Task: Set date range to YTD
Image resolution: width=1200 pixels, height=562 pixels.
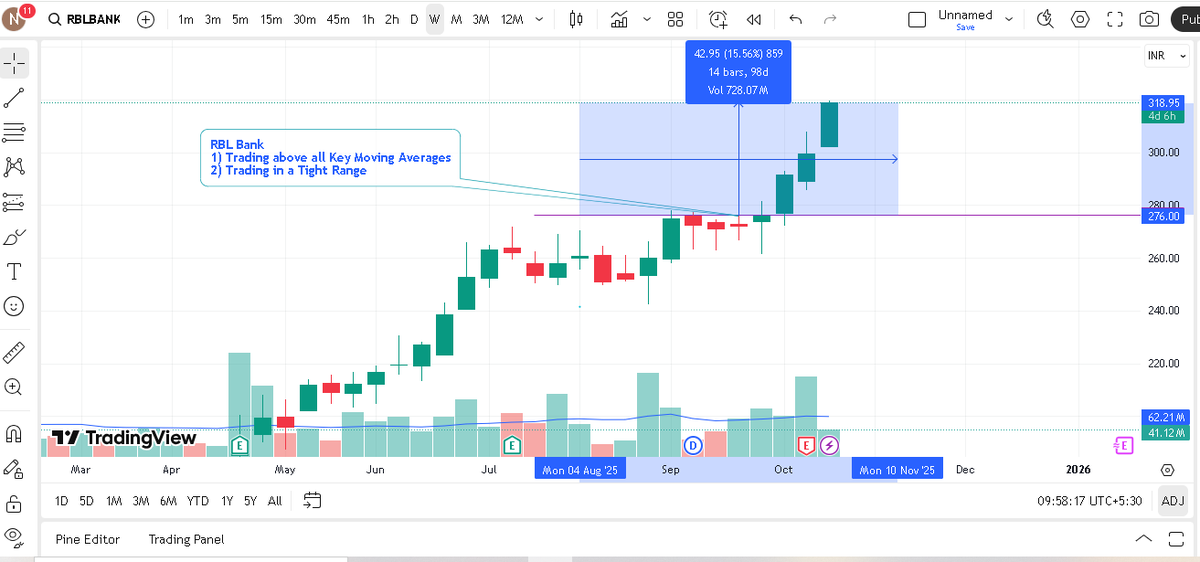Action: point(198,501)
